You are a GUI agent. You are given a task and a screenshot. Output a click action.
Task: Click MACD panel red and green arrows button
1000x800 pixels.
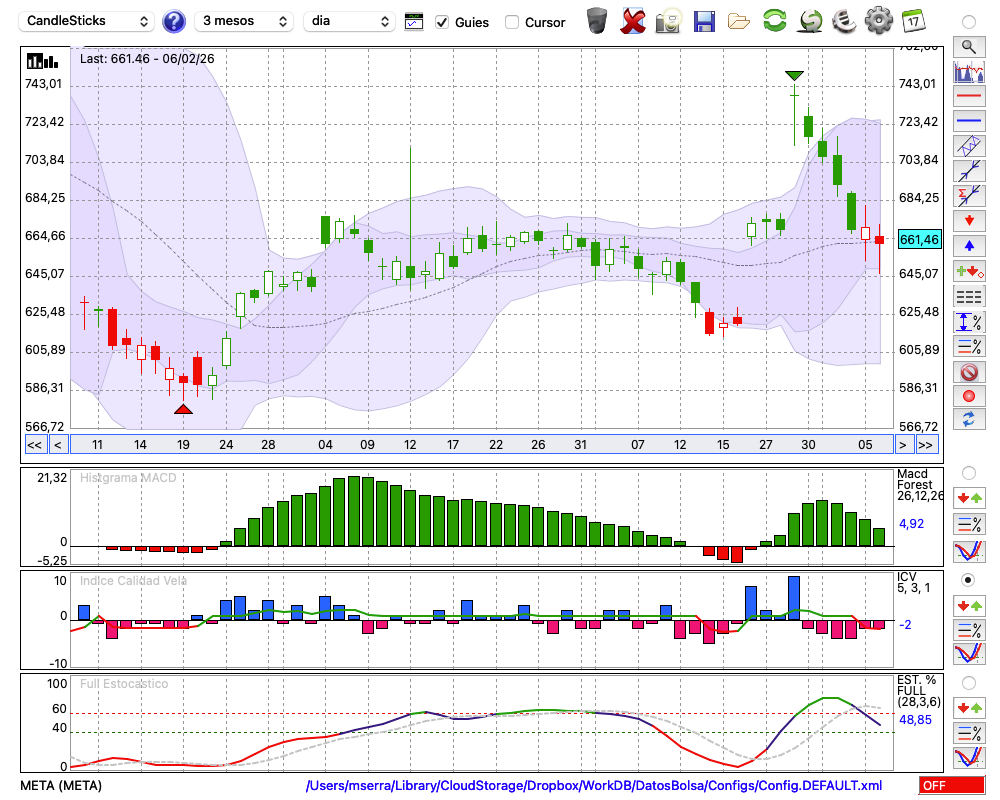point(969,498)
